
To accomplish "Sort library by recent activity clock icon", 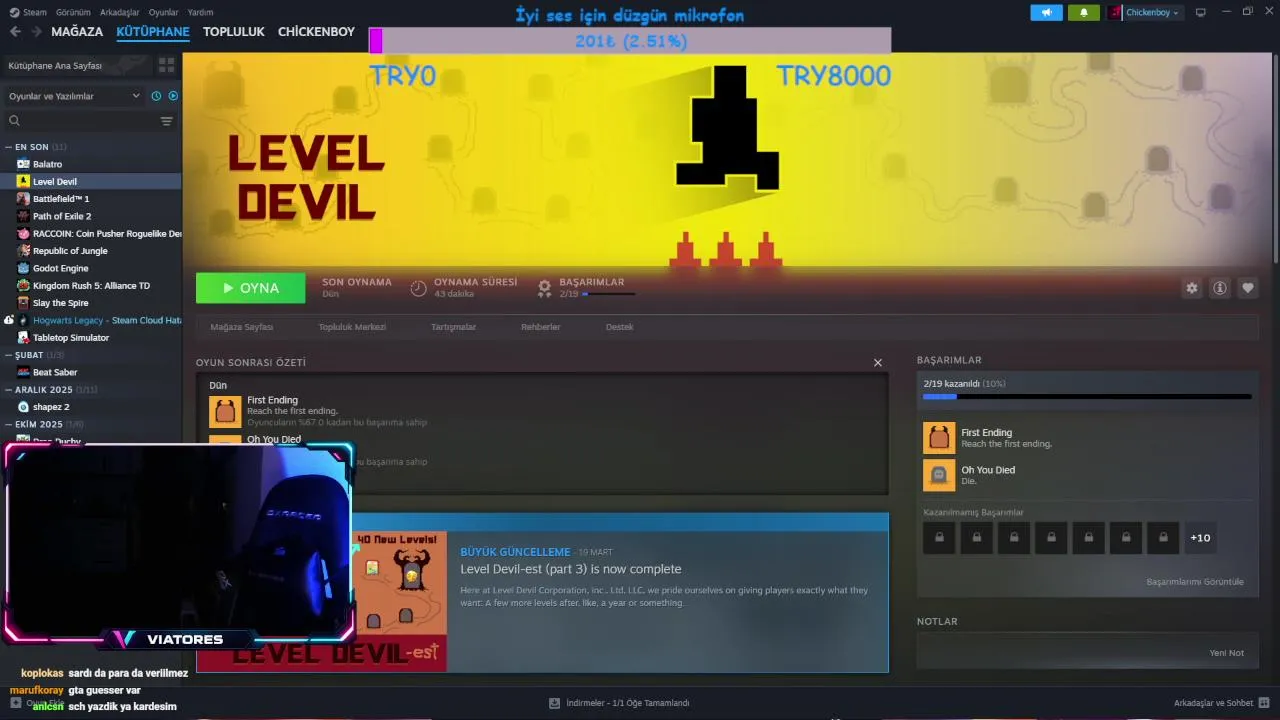I will tap(156, 96).
